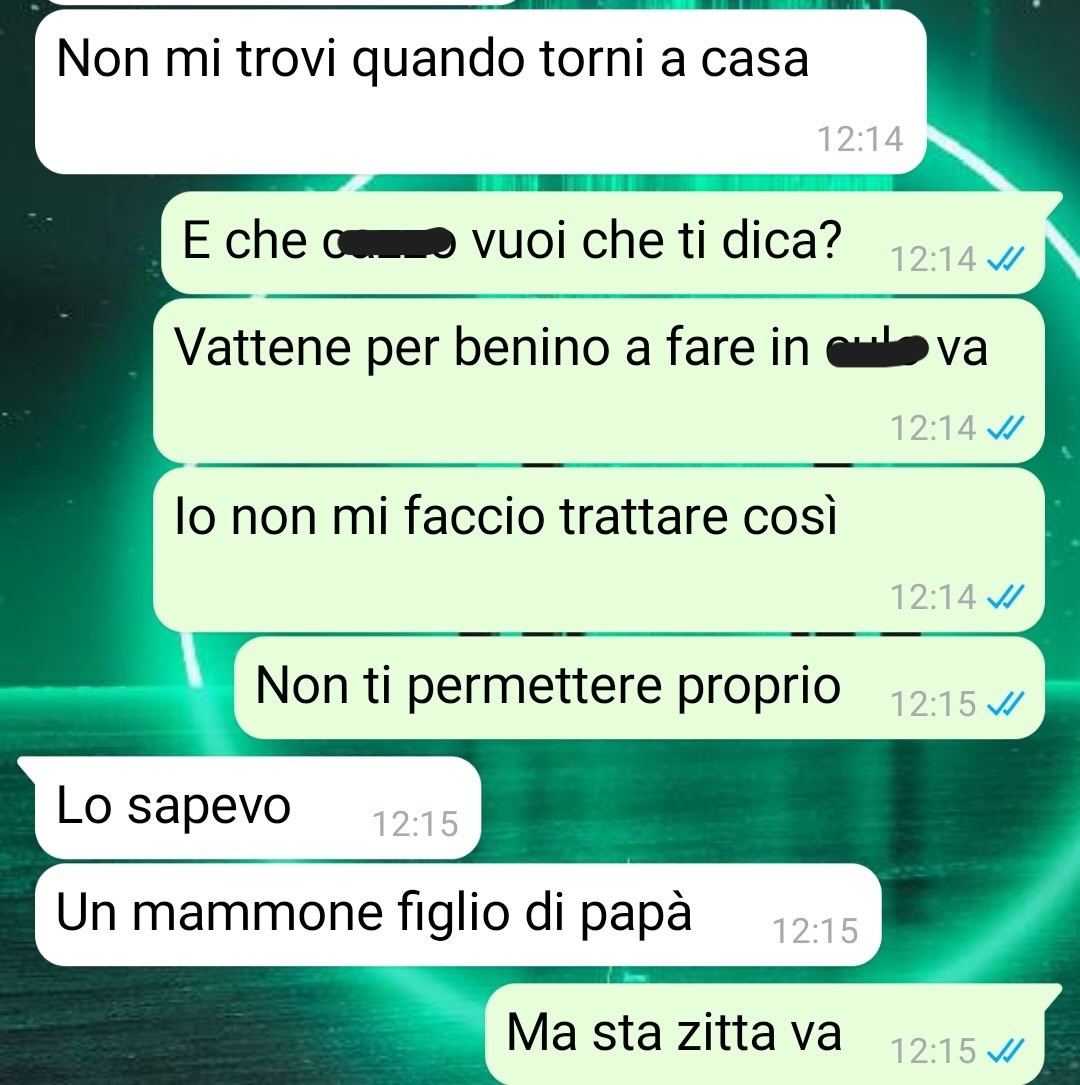Click the 12:14 timestamp of the first received message
The height and width of the screenshot is (1085, 1080).
click(x=860, y=139)
